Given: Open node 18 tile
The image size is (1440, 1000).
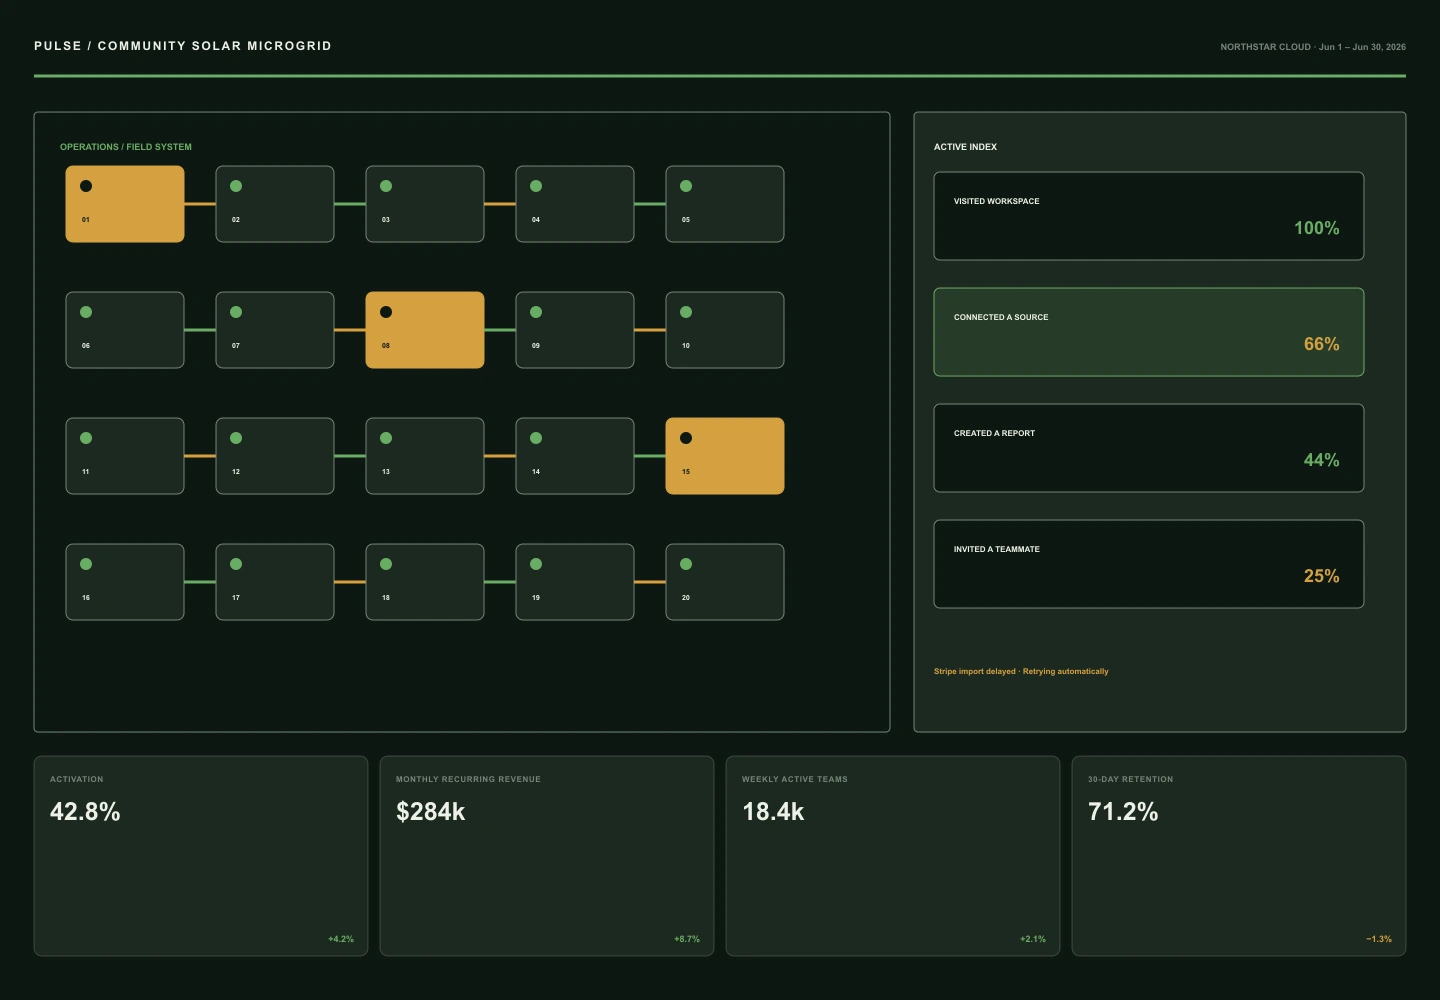Looking at the screenshot, I should [425, 582].
